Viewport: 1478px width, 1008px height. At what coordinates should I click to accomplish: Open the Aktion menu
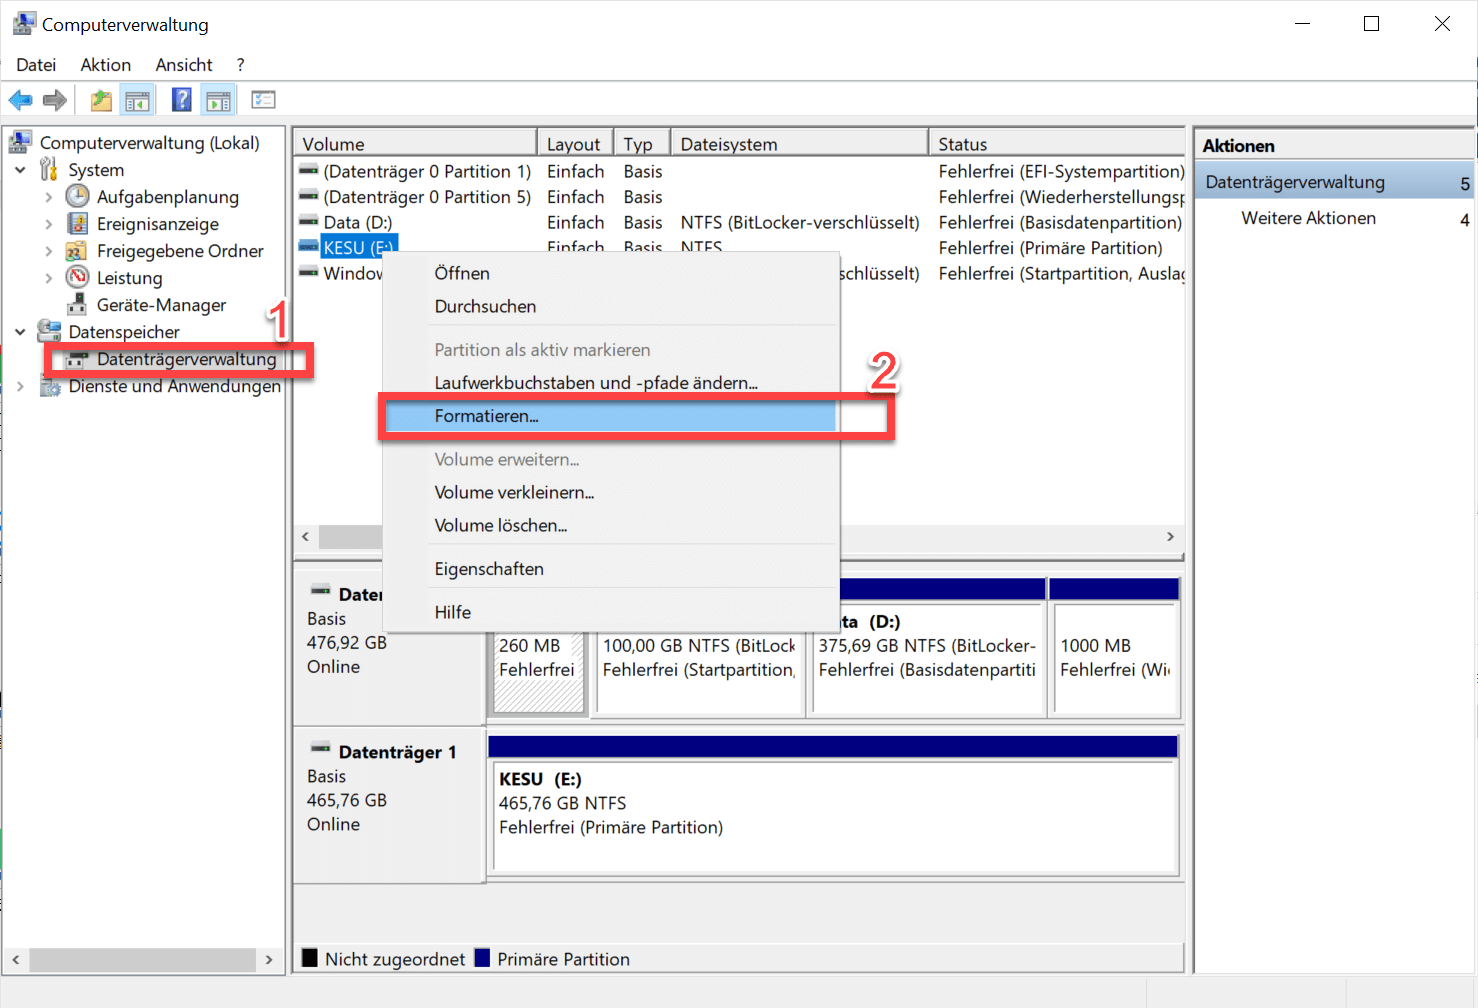click(106, 65)
